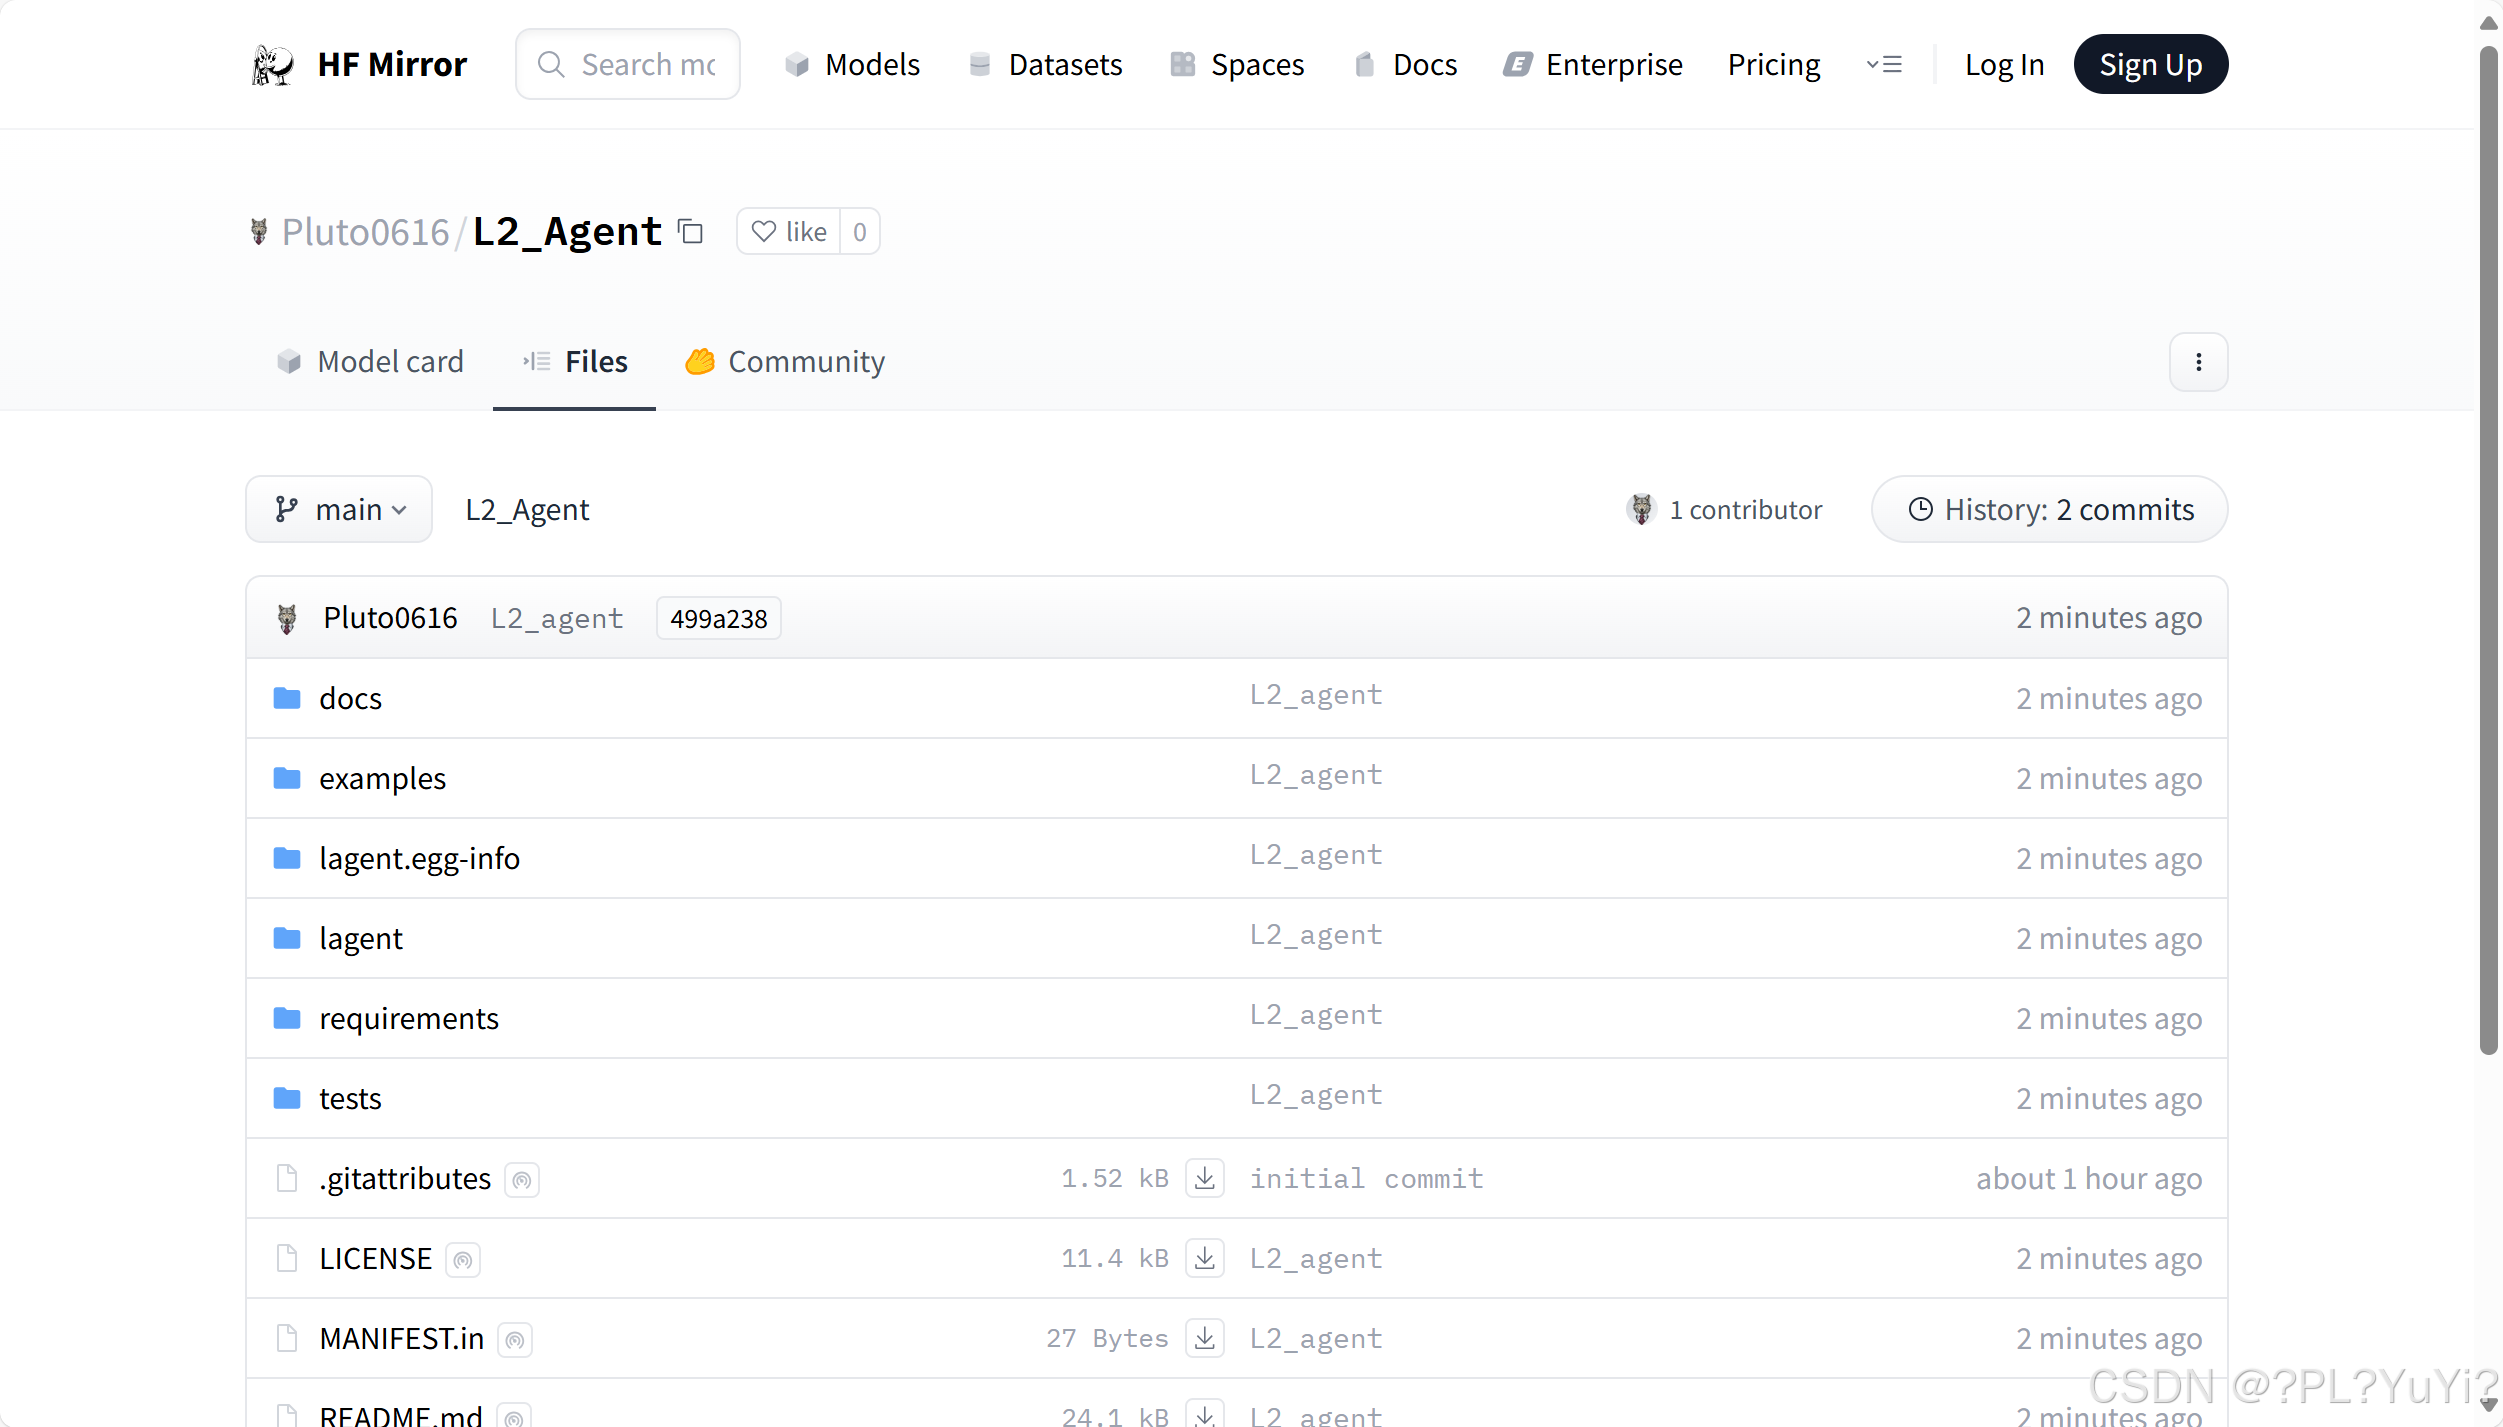Click the Spaces grid icon
Screen dimensions: 2503x1427
pos(1183,63)
